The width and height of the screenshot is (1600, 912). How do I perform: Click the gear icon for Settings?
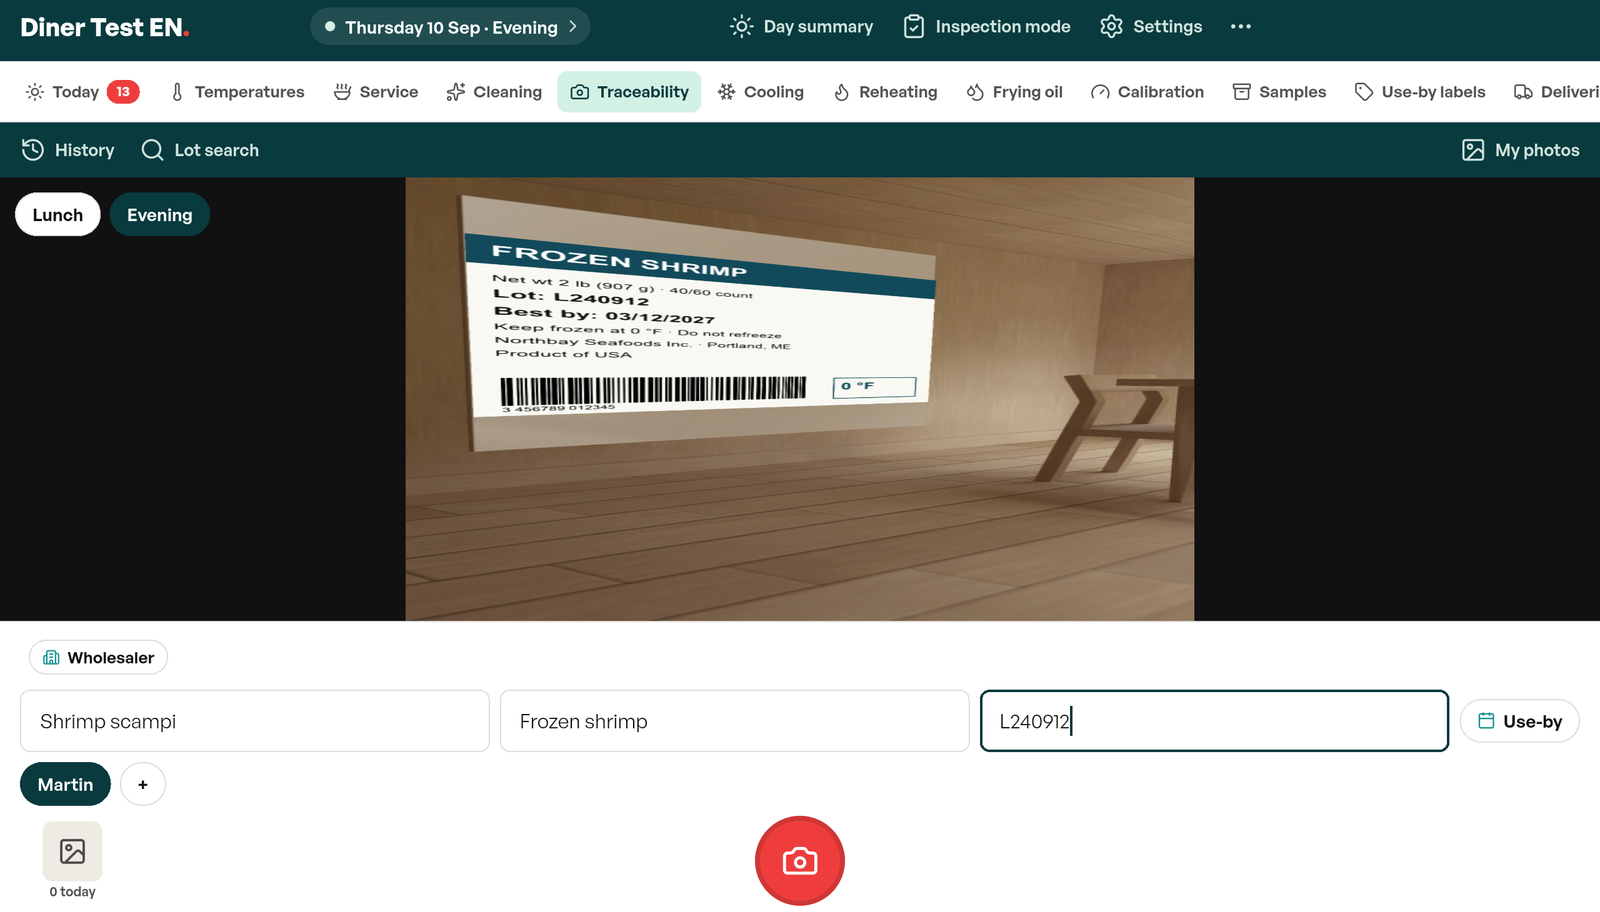[1111, 27]
